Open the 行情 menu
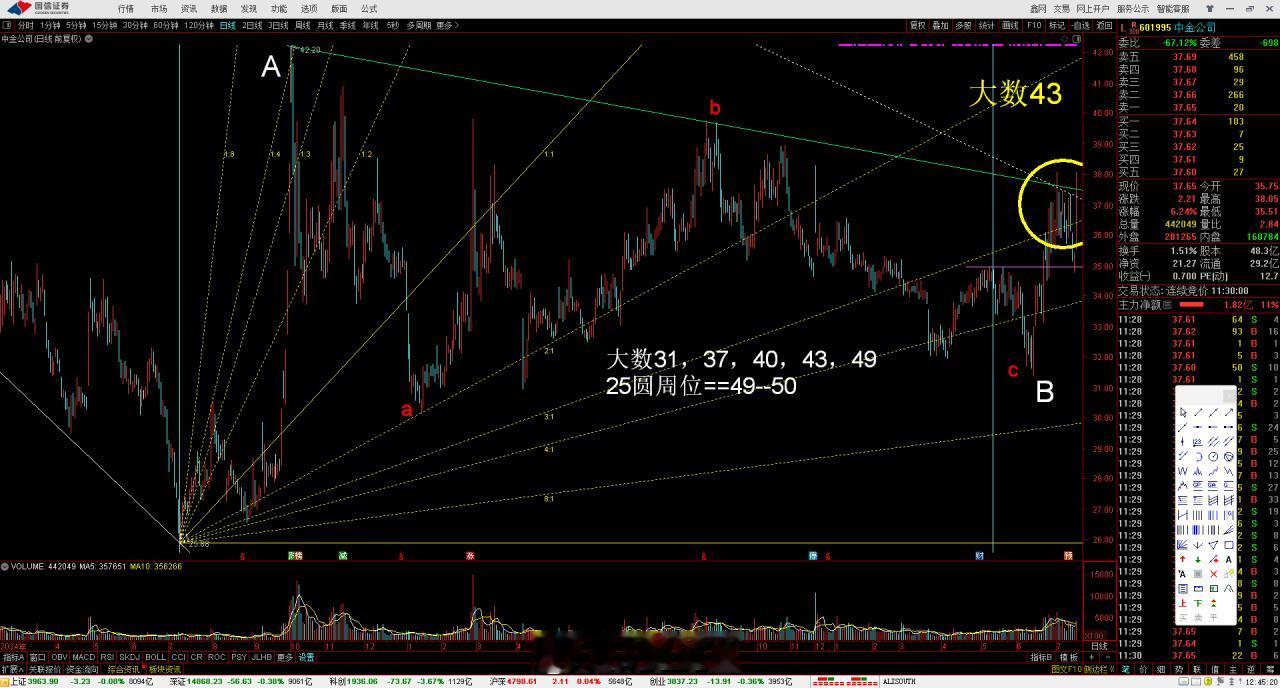Image resolution: width=1280 pixels, height=688 pixels. click(126, 8)
